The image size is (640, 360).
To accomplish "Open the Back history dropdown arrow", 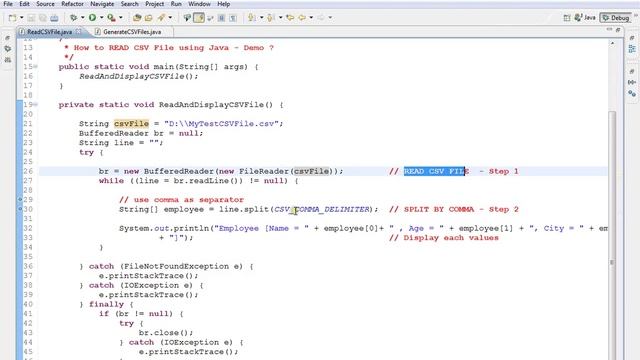I will (x=311, y=18).
